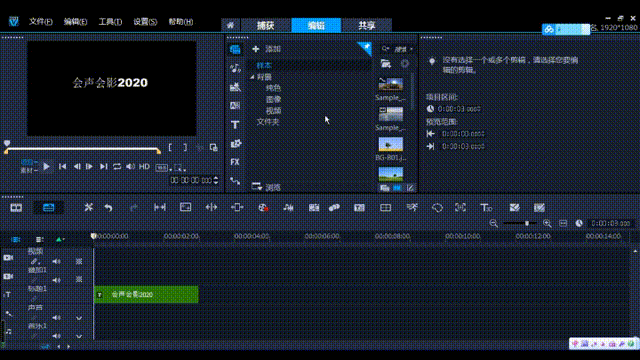640x360 pixels.
Task: Mute the video track speaker icon
Action: click(56, 261)
